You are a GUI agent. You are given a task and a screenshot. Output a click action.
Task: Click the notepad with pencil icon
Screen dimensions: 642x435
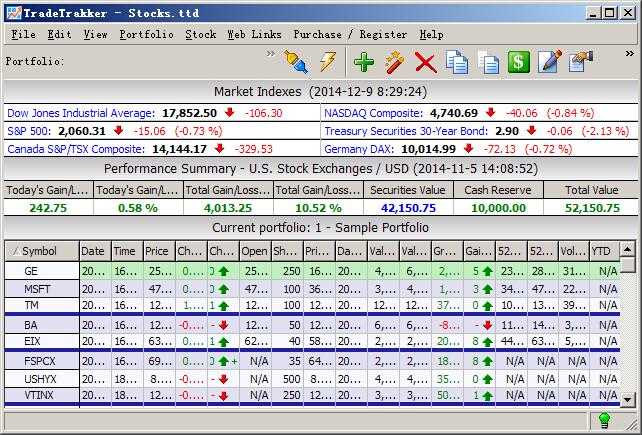pos(549,62)
